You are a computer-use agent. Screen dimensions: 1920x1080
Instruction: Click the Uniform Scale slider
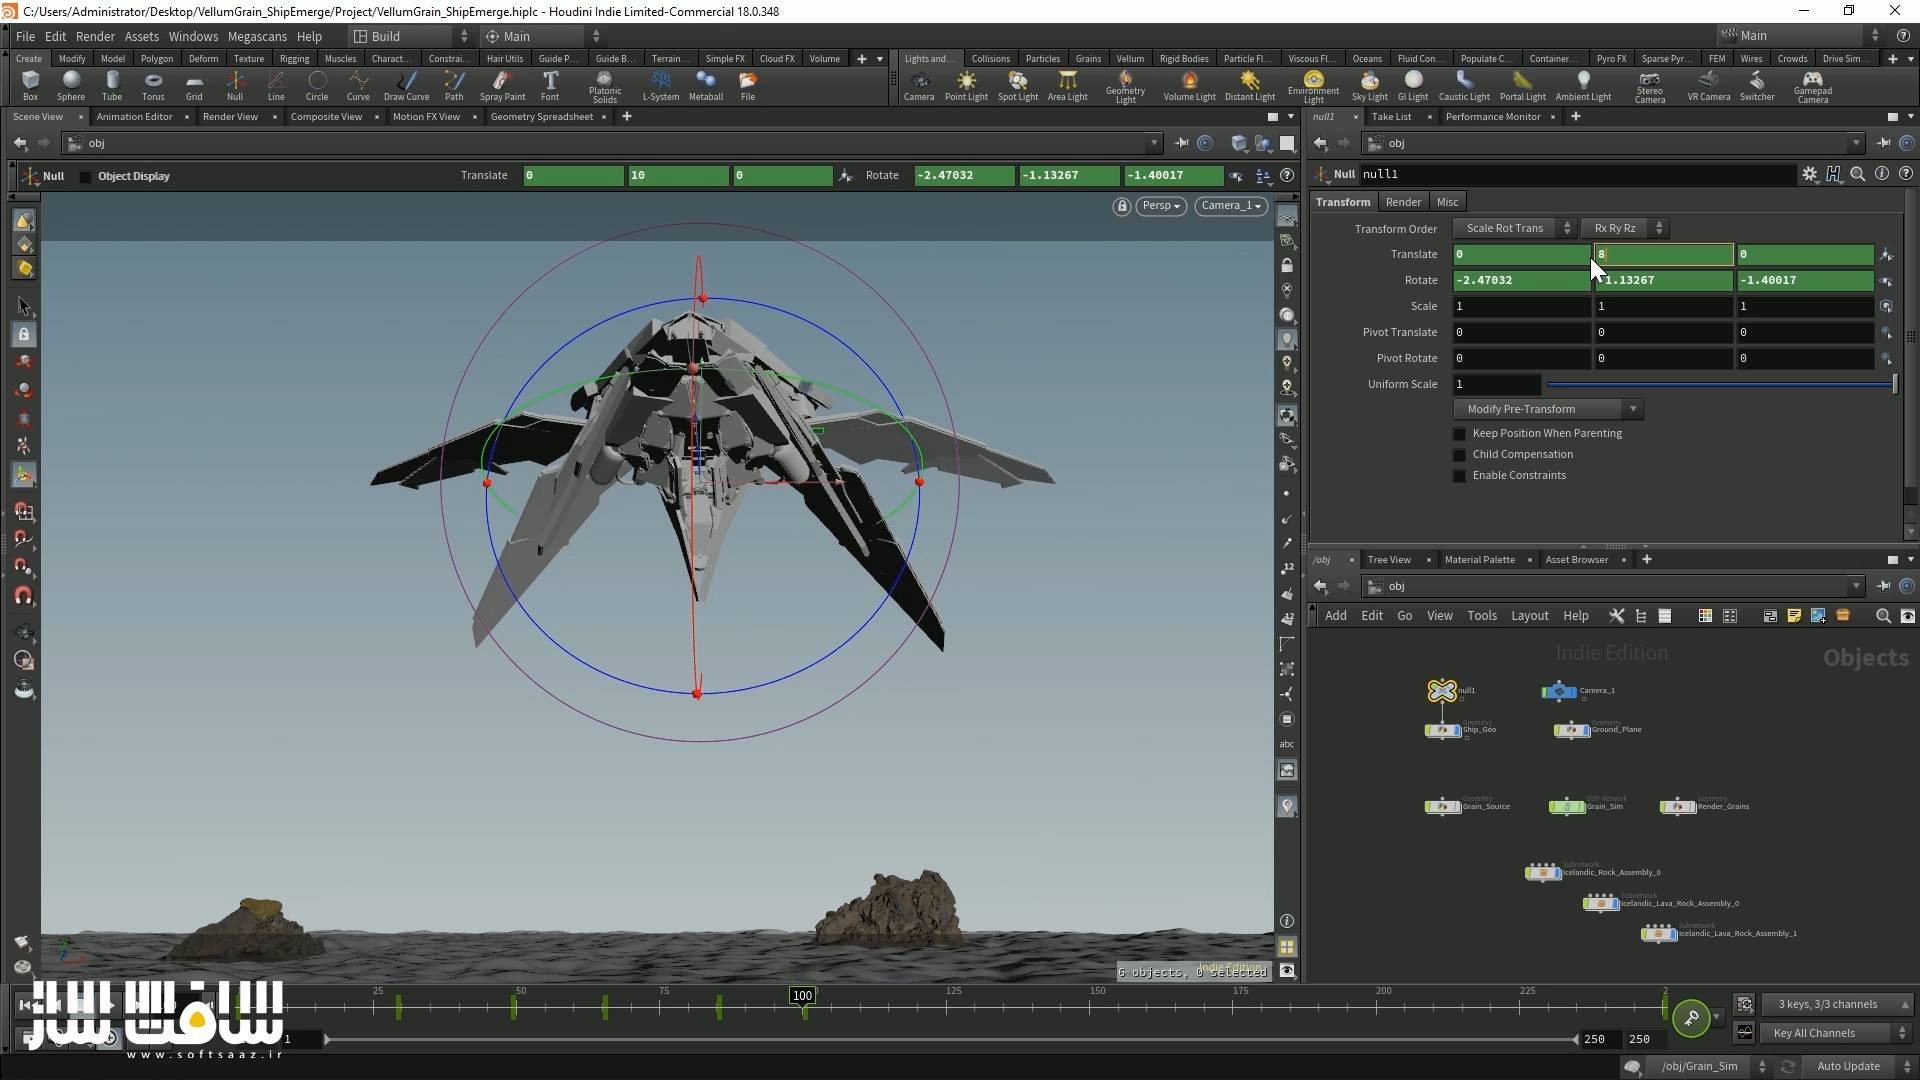tap(1720, 385)
